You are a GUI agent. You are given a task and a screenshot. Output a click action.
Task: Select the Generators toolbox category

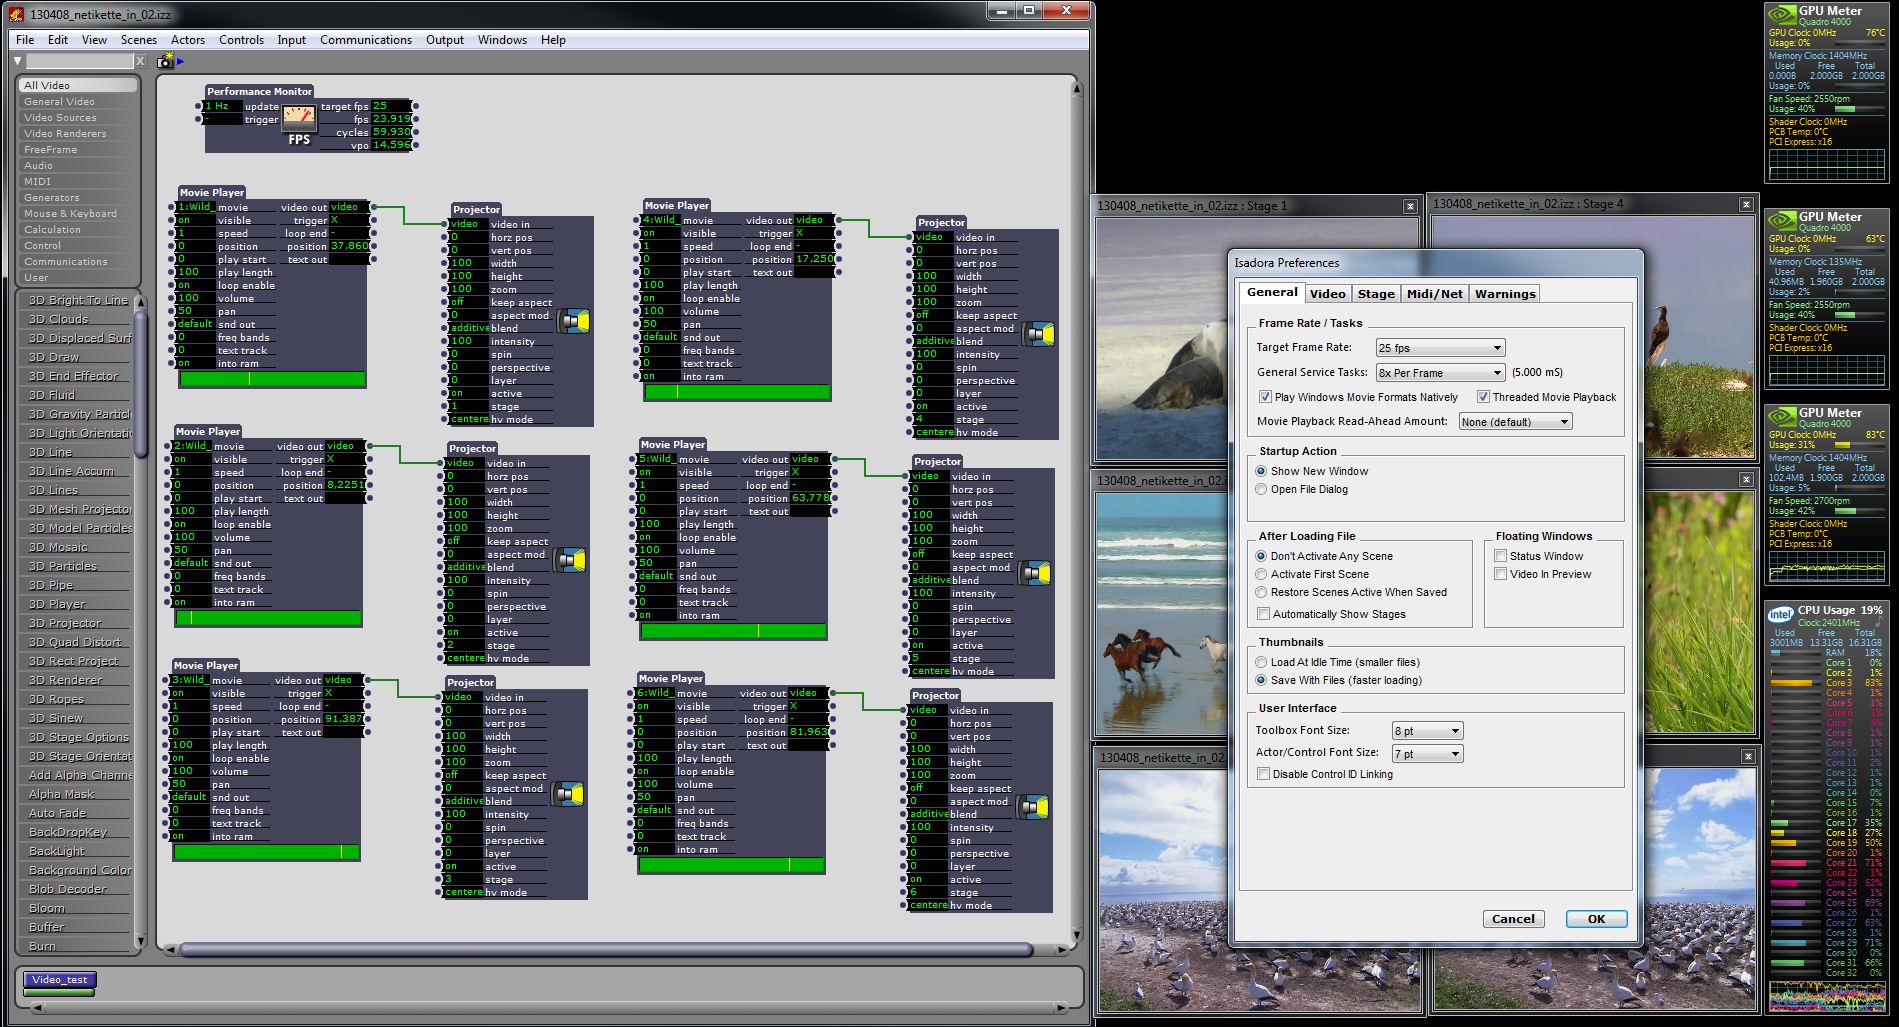(78, 198)
